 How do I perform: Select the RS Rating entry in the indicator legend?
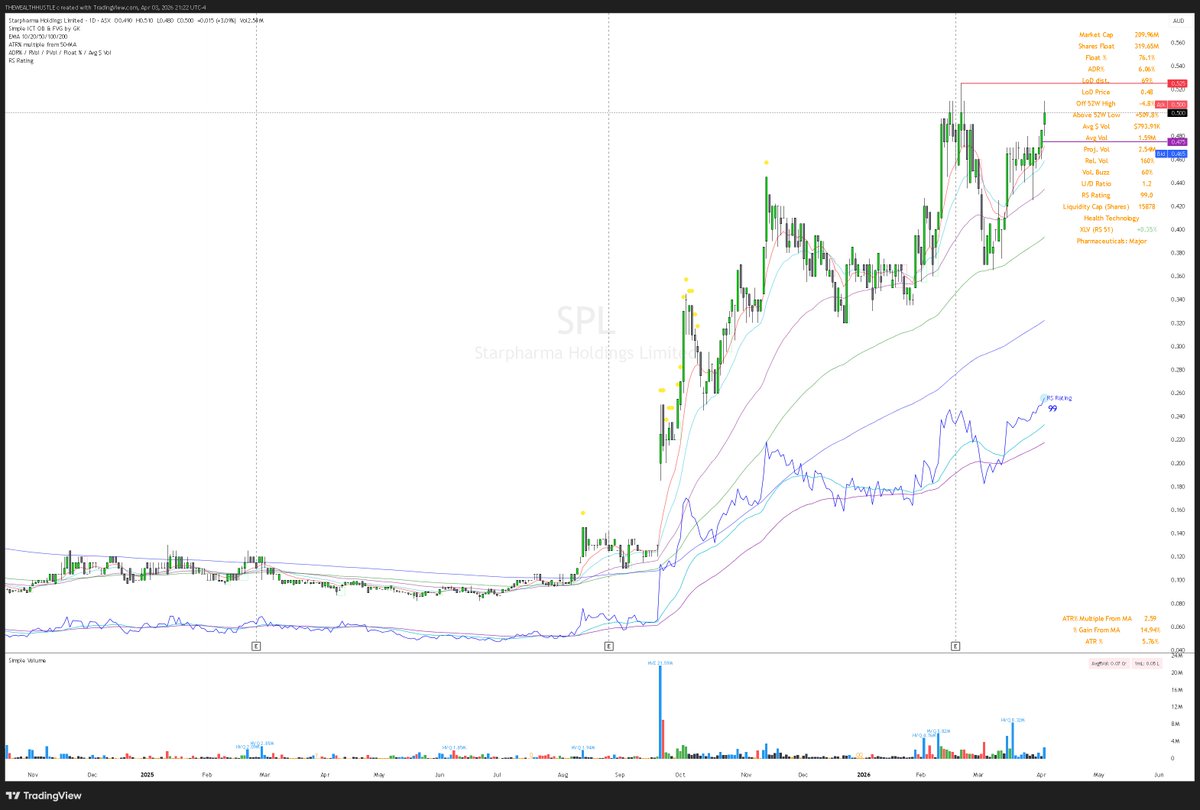(x=19, y=60)
